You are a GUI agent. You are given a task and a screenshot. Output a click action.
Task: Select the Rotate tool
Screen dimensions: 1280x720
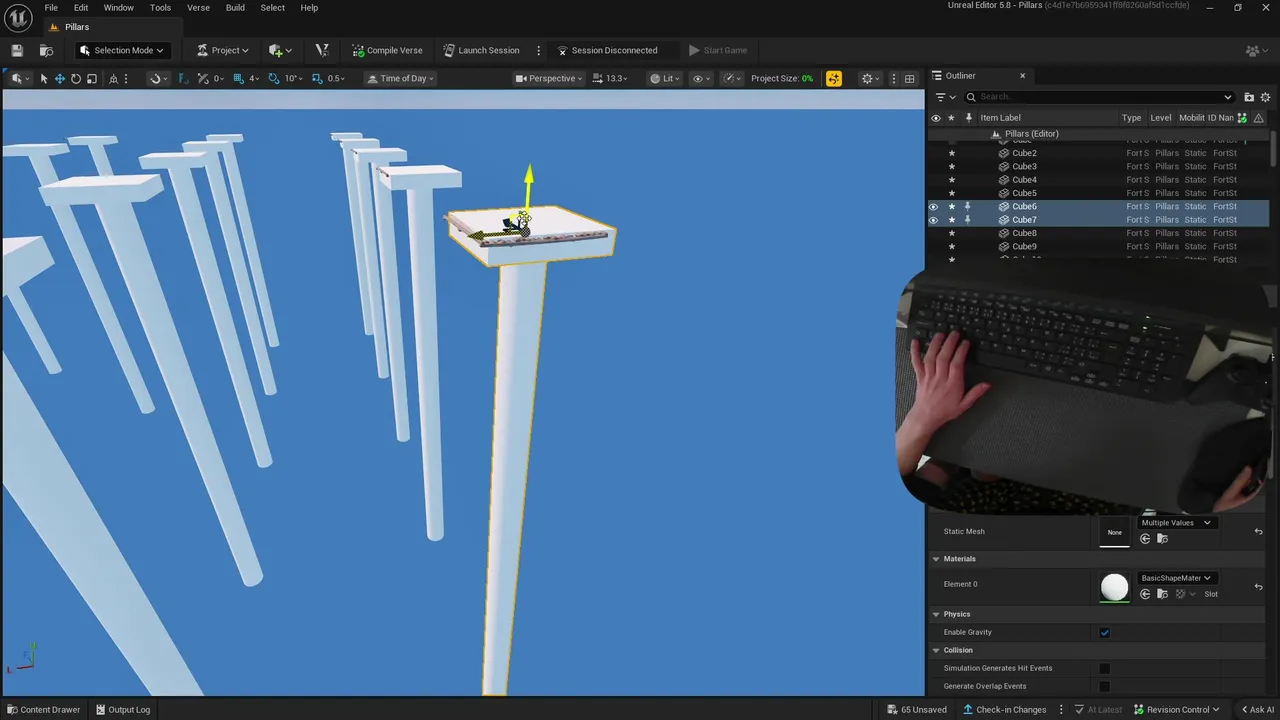76,78
